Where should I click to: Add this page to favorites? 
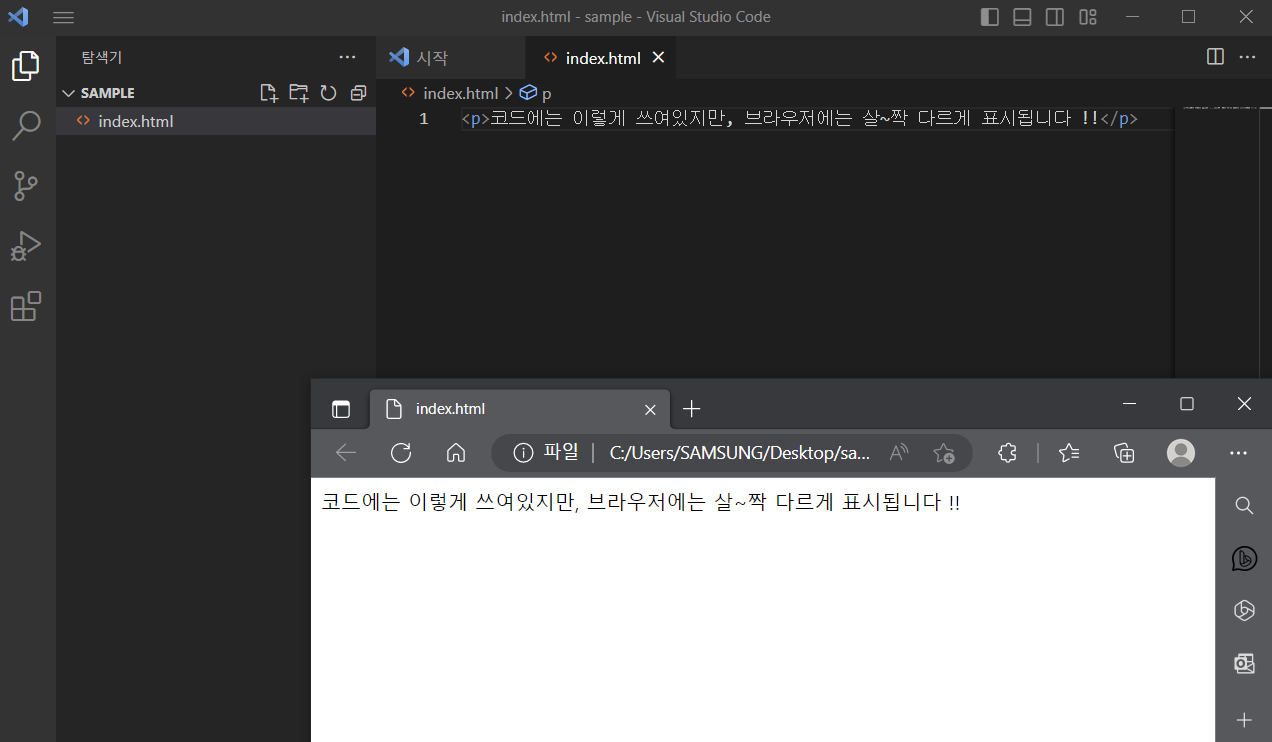click(x=944, y=453)
